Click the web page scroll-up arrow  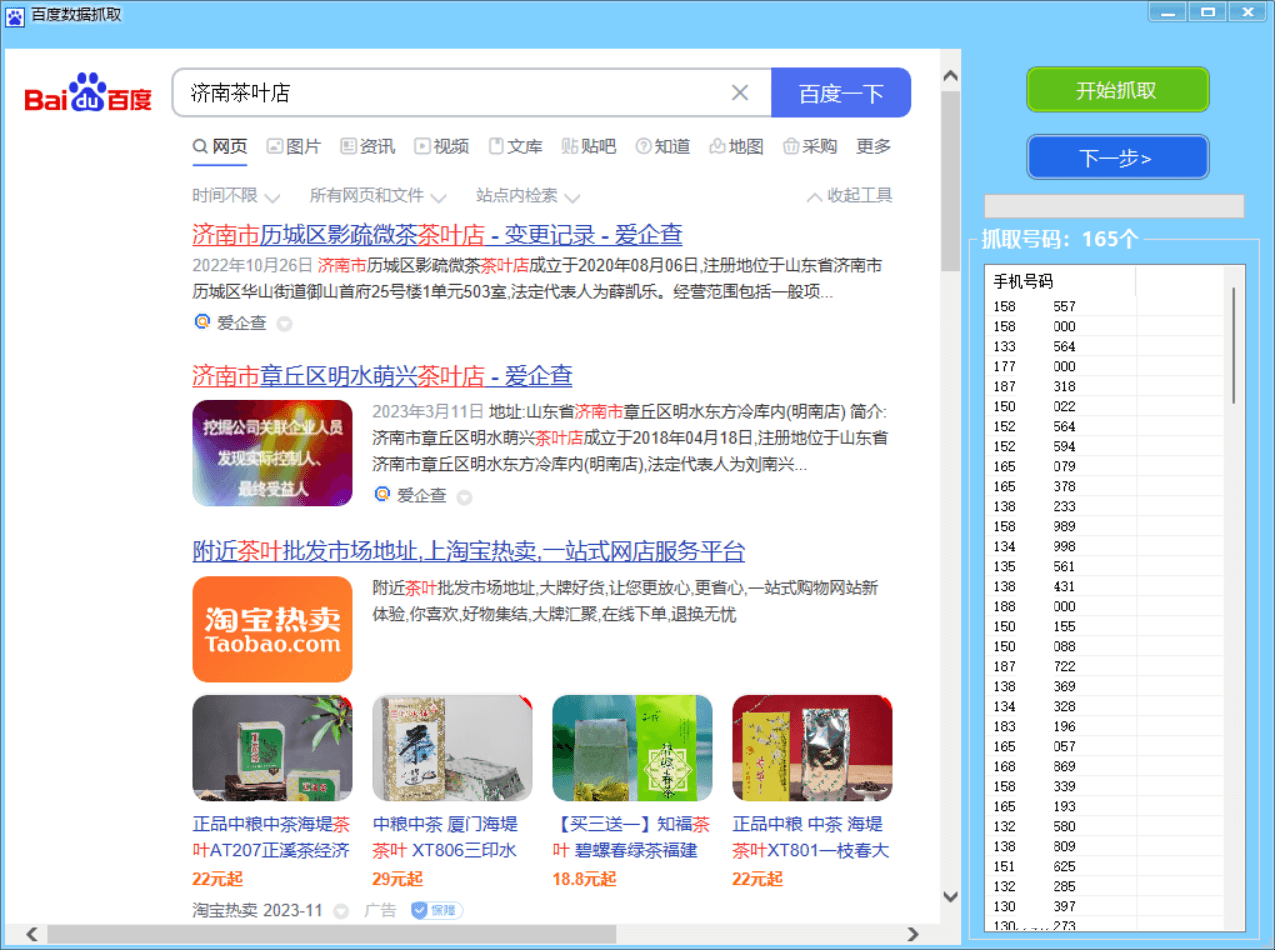click(950, 76)
